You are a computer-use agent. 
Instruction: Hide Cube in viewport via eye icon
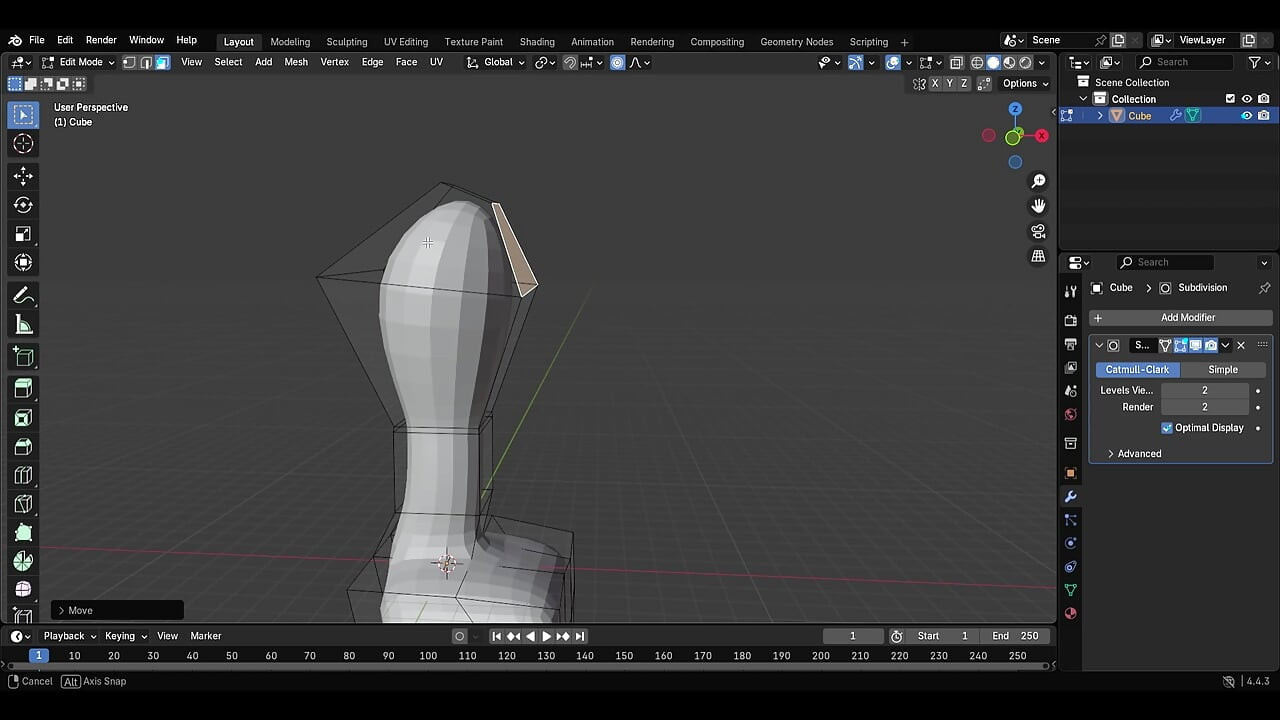click(1247, 116)
